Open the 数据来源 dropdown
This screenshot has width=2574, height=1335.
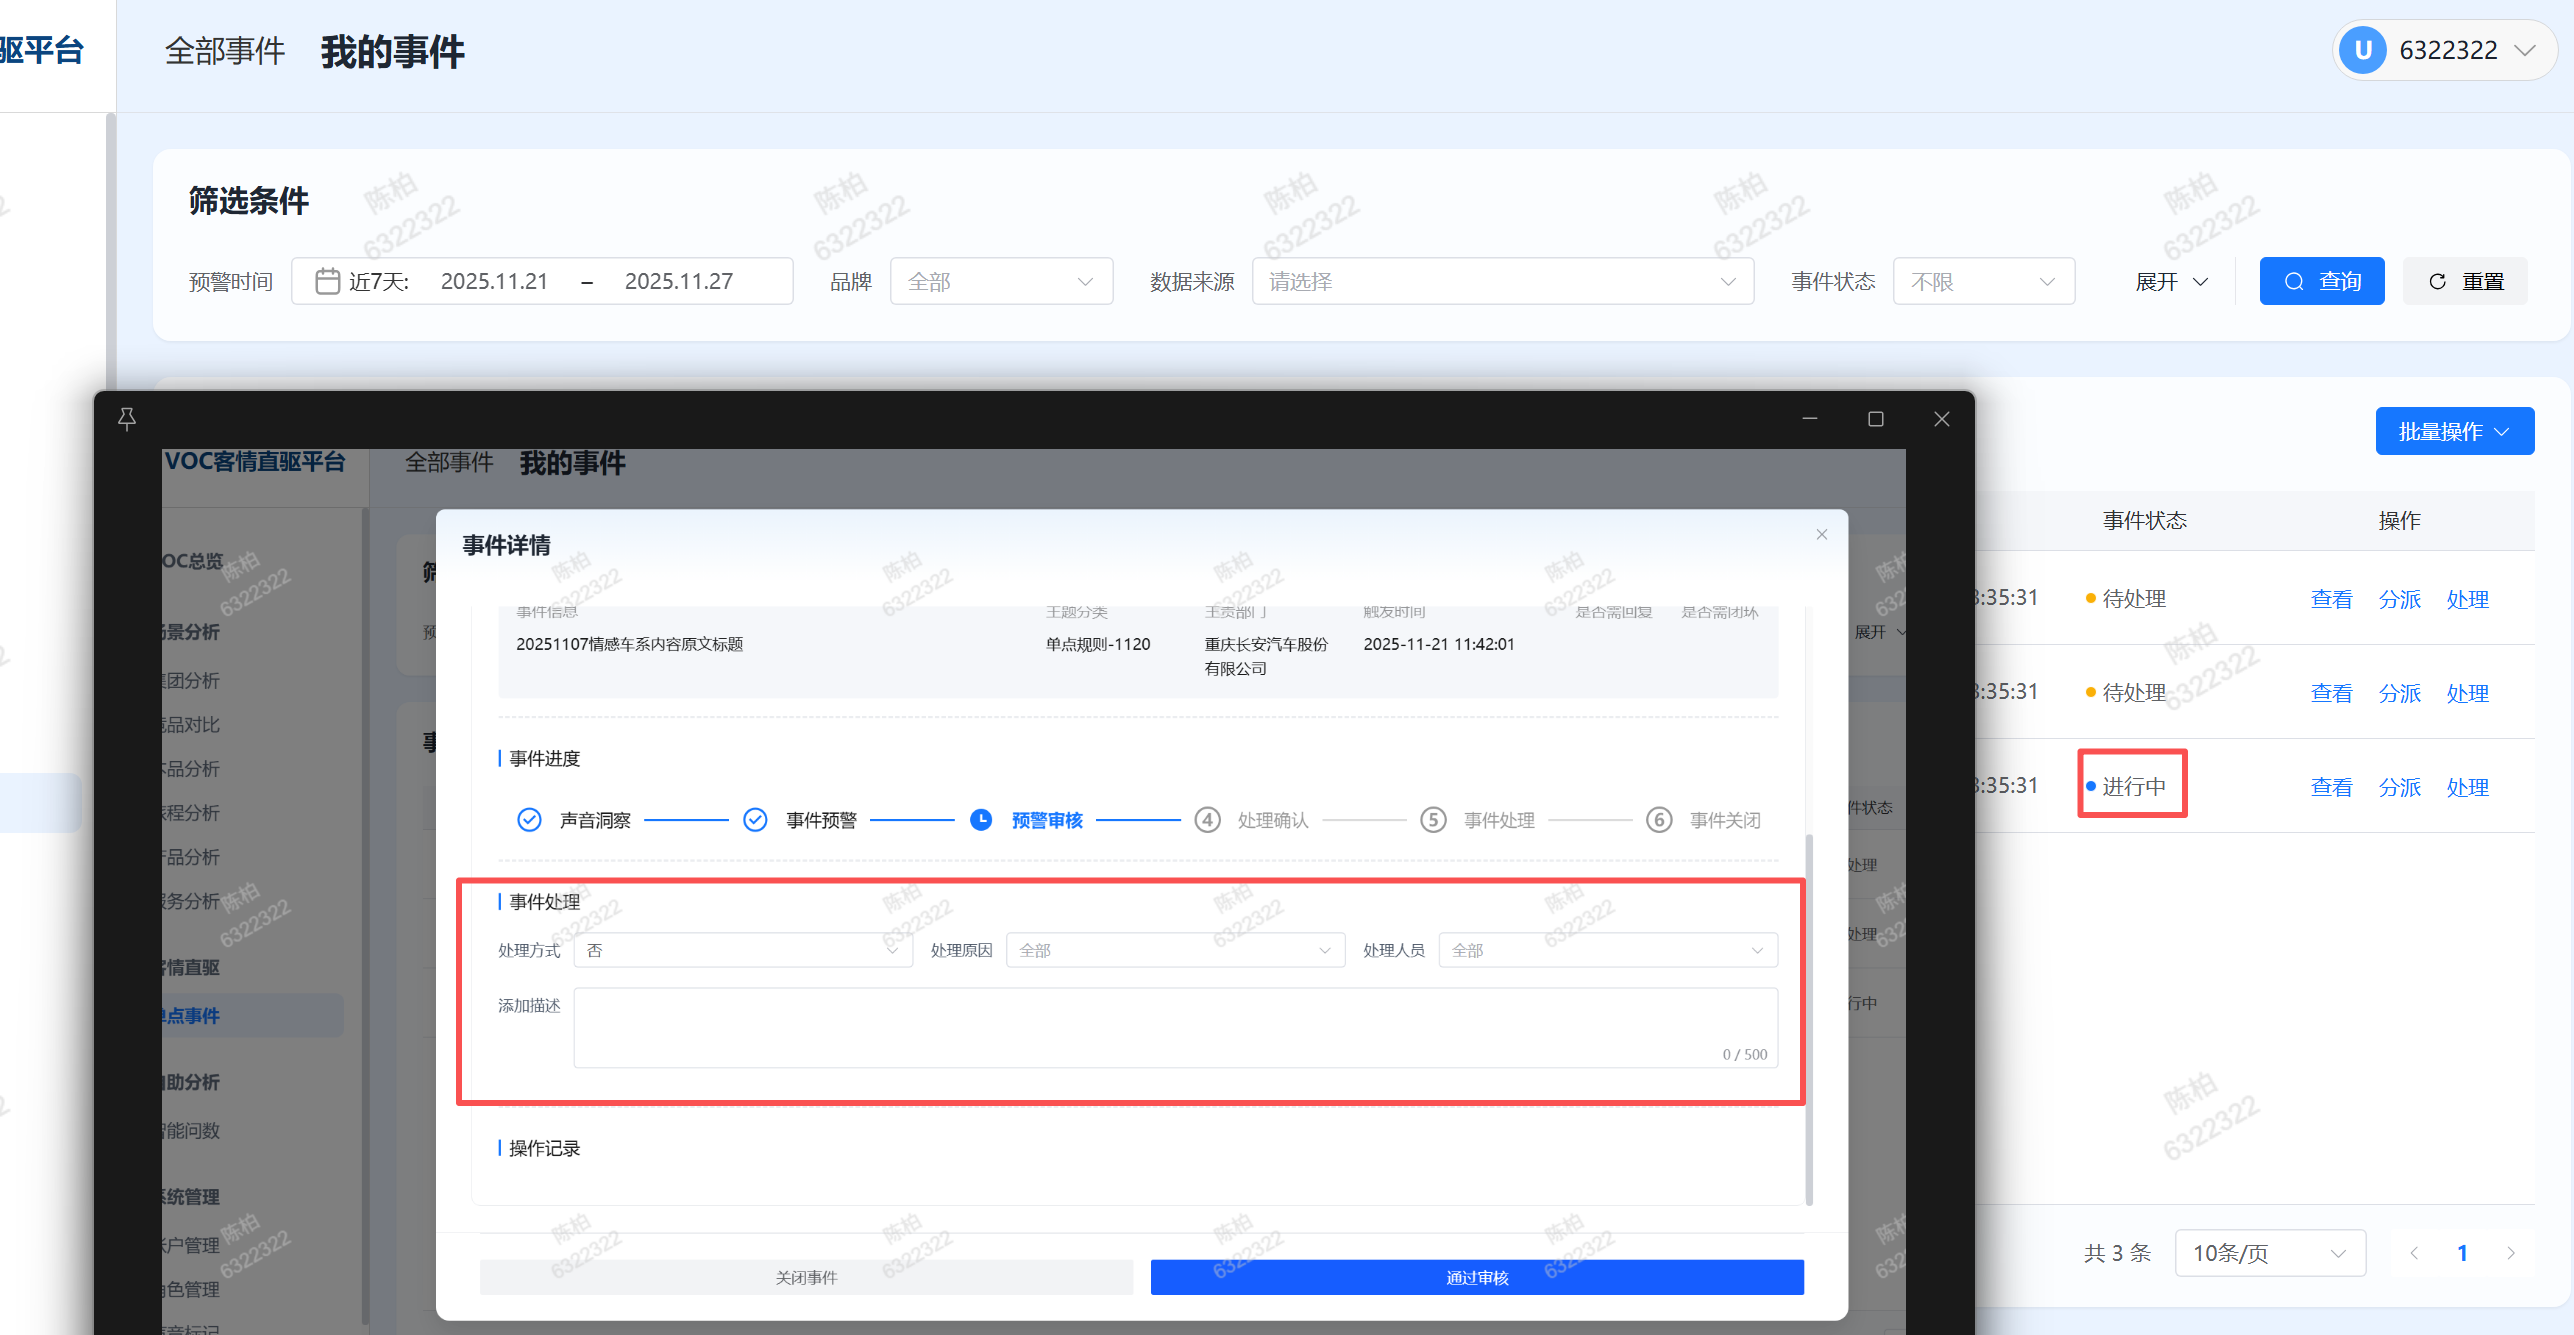[x=1502, y=282]
